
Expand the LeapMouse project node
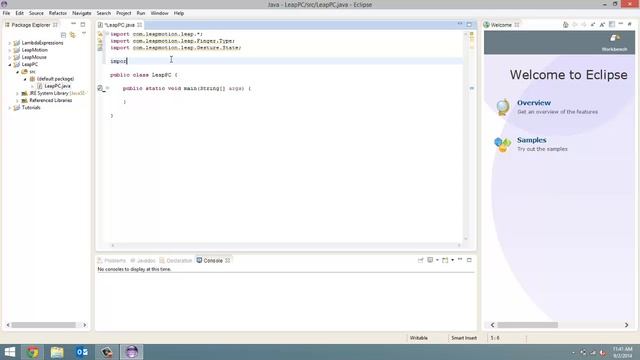(x=10, y=58)
